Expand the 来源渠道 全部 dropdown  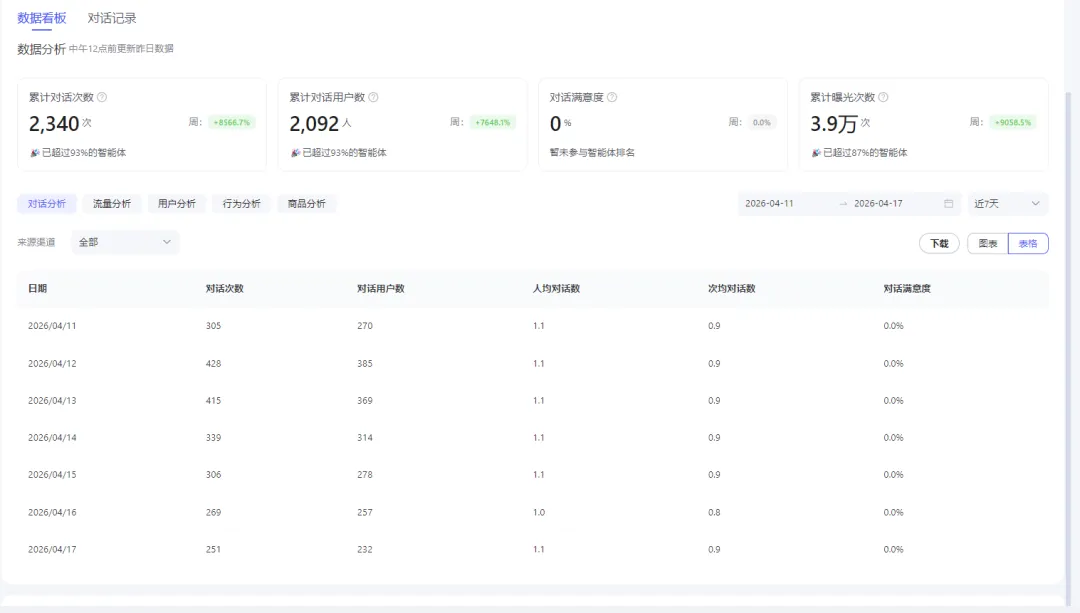pyautogui.click(x=125, y=242)
